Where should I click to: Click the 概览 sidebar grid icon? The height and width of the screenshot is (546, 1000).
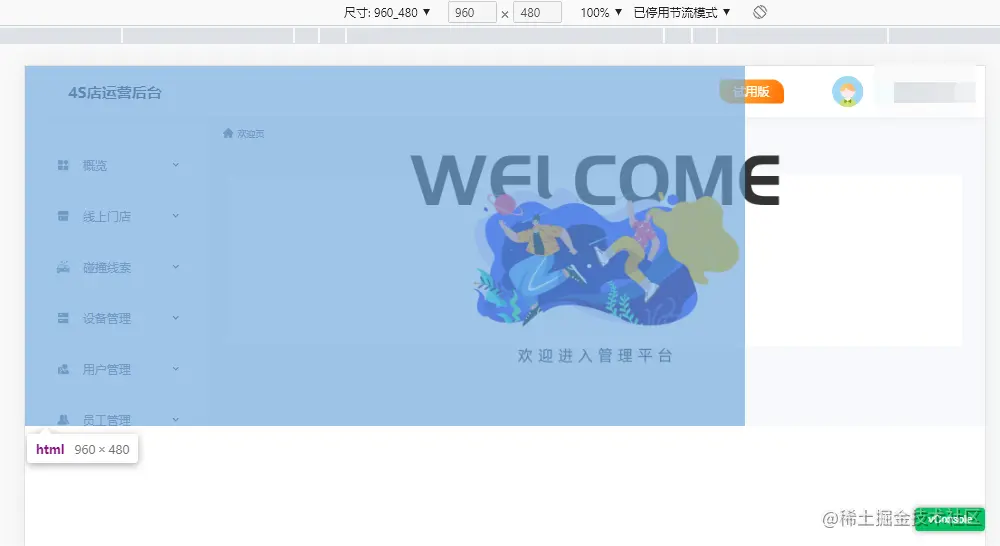click(63, 165)
